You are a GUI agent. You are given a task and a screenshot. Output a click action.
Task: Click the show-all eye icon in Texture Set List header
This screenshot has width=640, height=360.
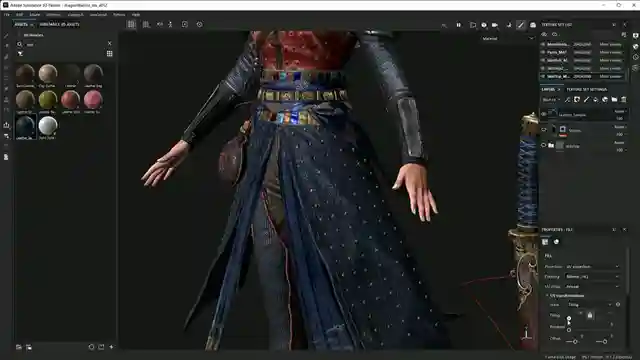tap(544, 35)
